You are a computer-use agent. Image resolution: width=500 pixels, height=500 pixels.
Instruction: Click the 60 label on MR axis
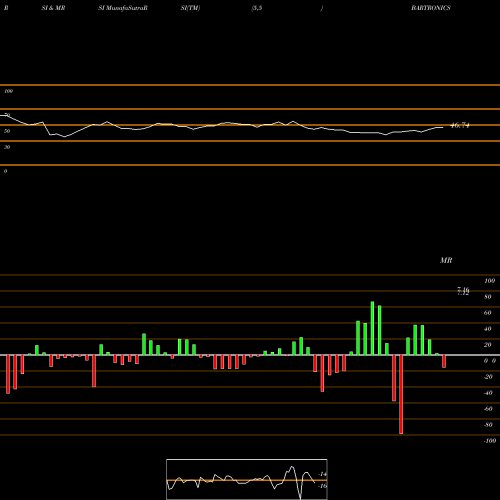[x=488, y=313]
